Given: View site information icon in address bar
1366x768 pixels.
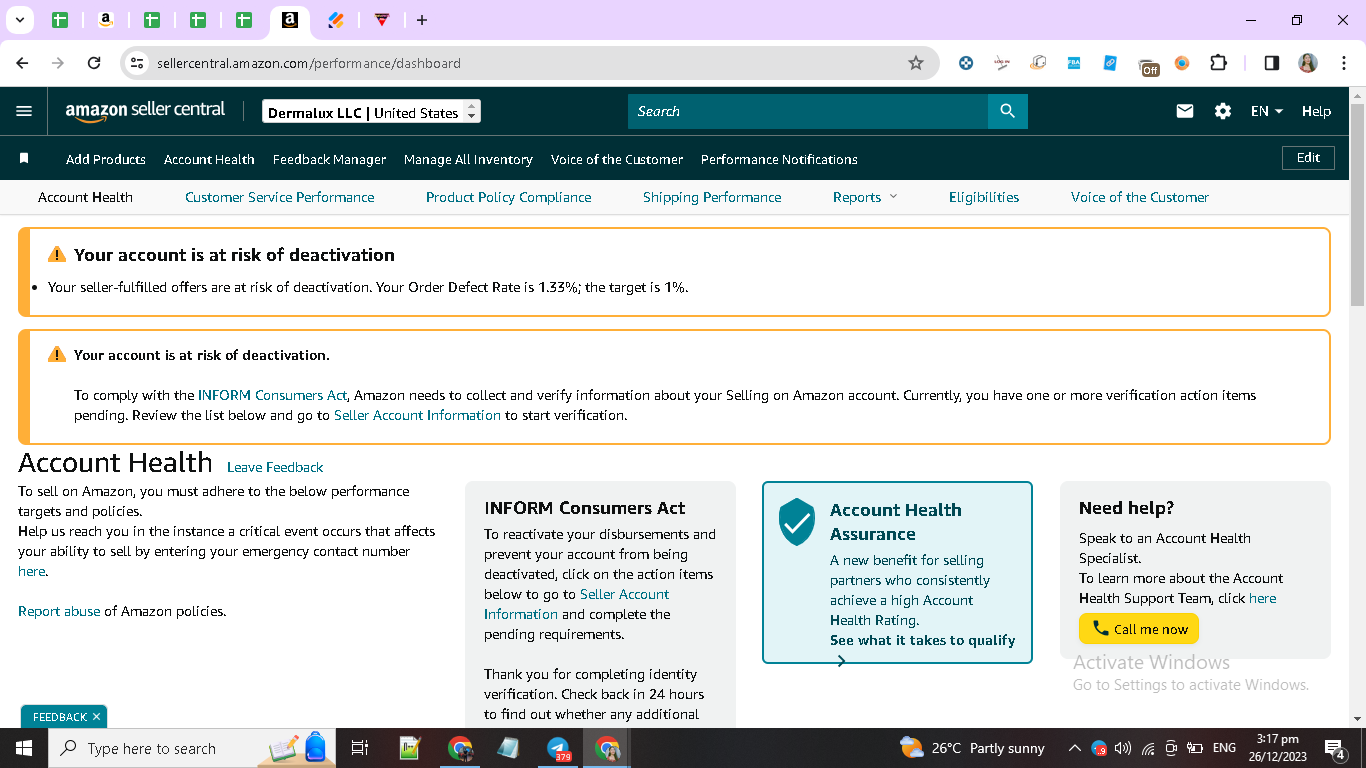Looking at the screenshot, I should 137,63.
